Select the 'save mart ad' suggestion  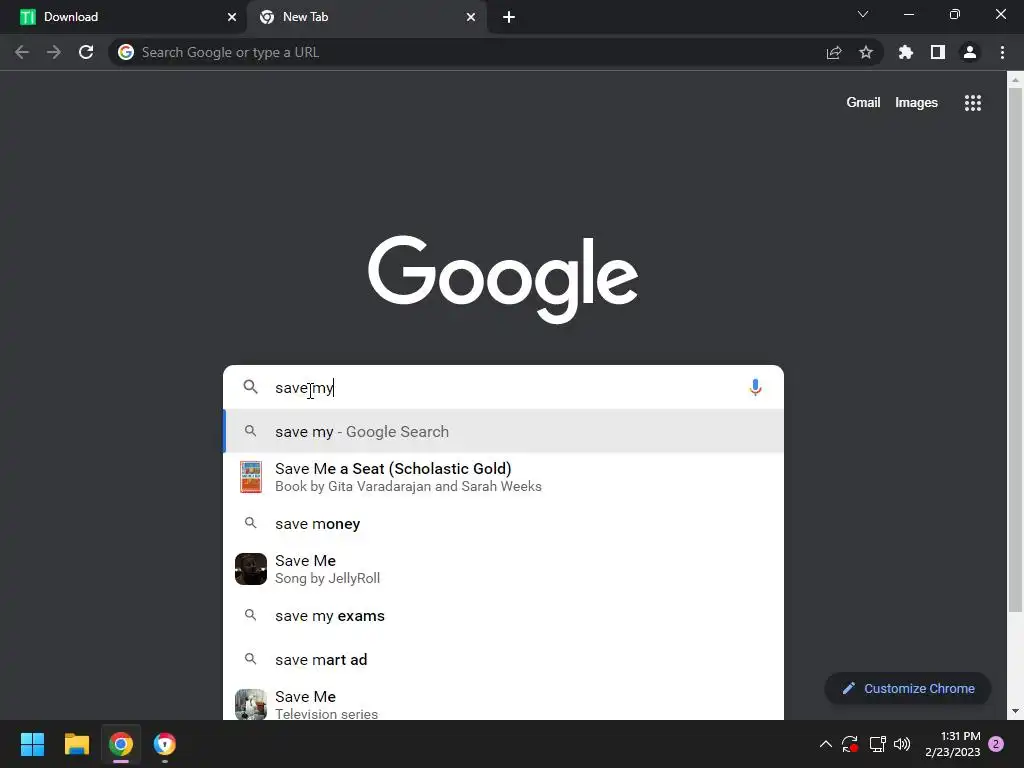[503, 660]
